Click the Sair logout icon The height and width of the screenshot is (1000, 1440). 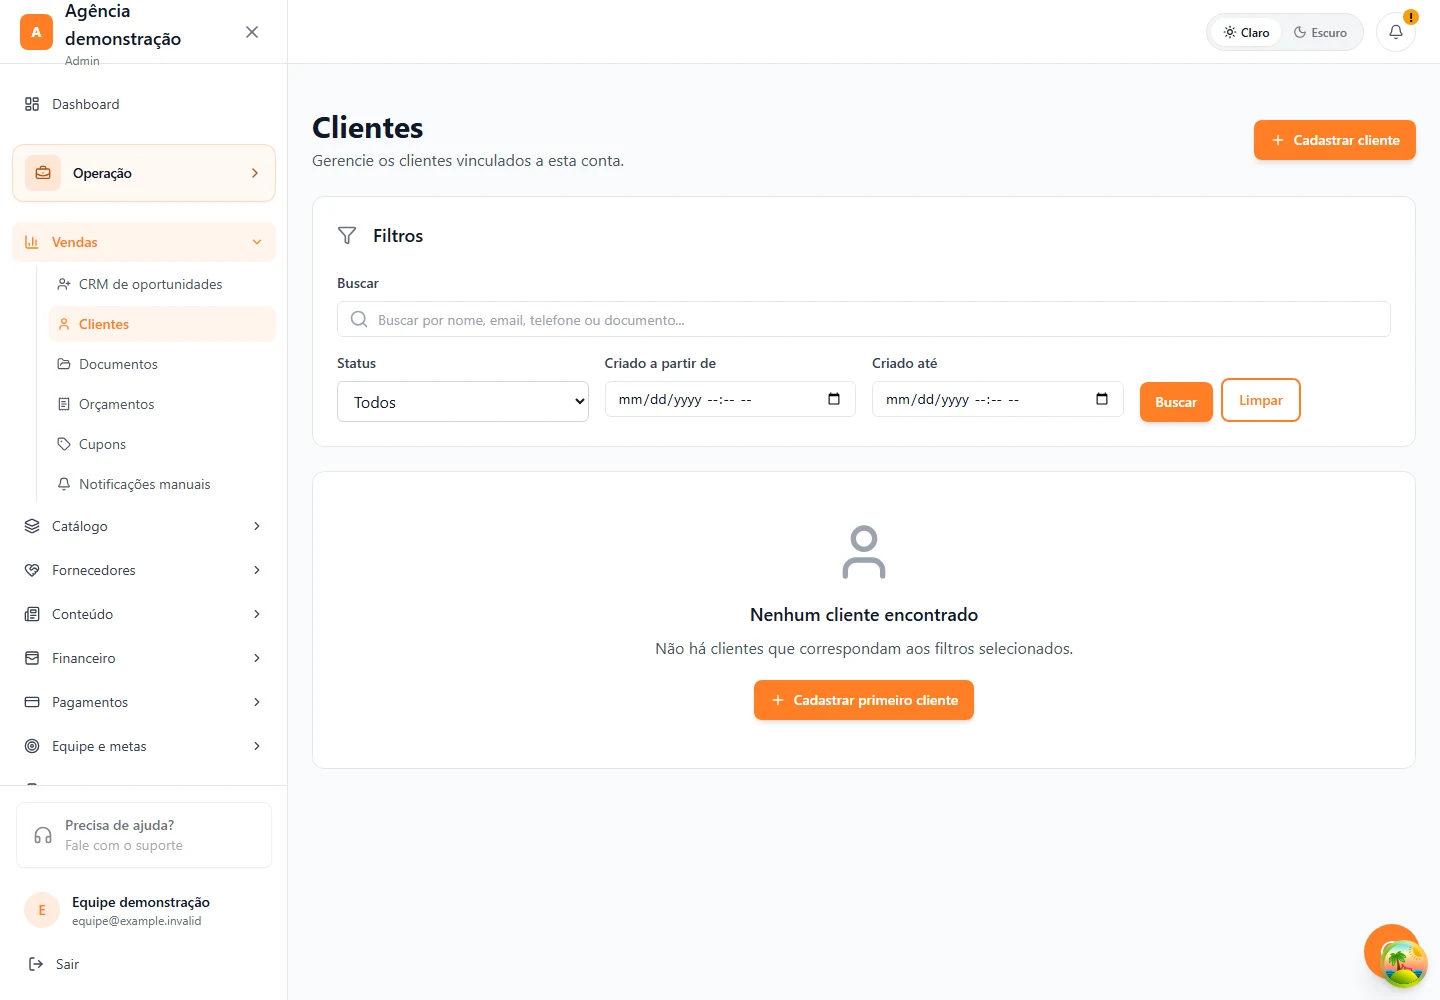[36, 964]
